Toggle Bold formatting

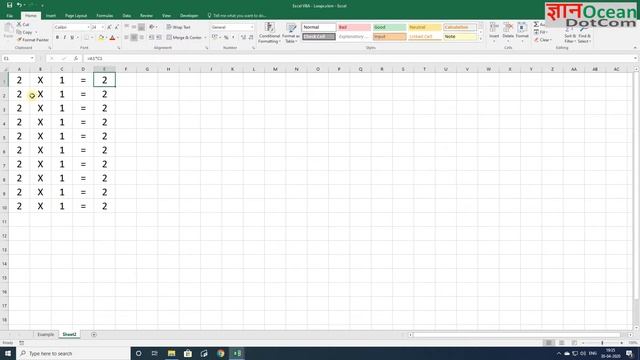pyautogui.click(x=57, y=38)
